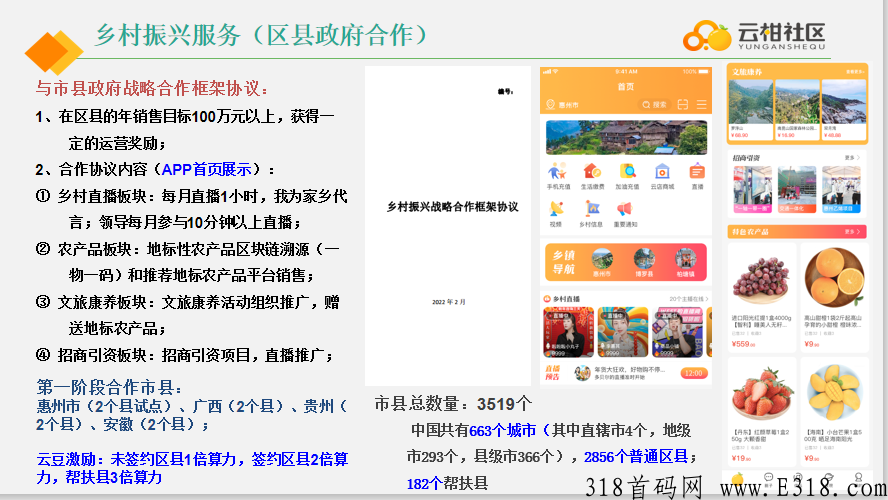888x500 pixels.
Task: Click the 第一阶段合作市县 heading
Action: [109, 387]
